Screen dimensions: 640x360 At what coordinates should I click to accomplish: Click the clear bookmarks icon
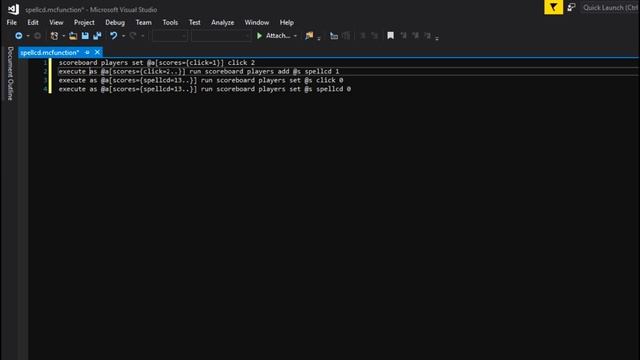tap(427, 36)
